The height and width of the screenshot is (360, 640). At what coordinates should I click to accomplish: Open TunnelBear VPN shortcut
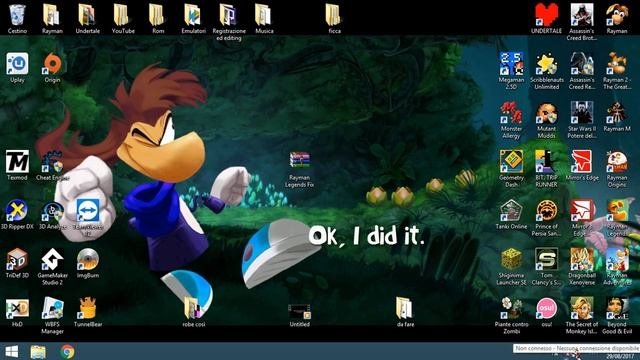(x=88, y=309)
